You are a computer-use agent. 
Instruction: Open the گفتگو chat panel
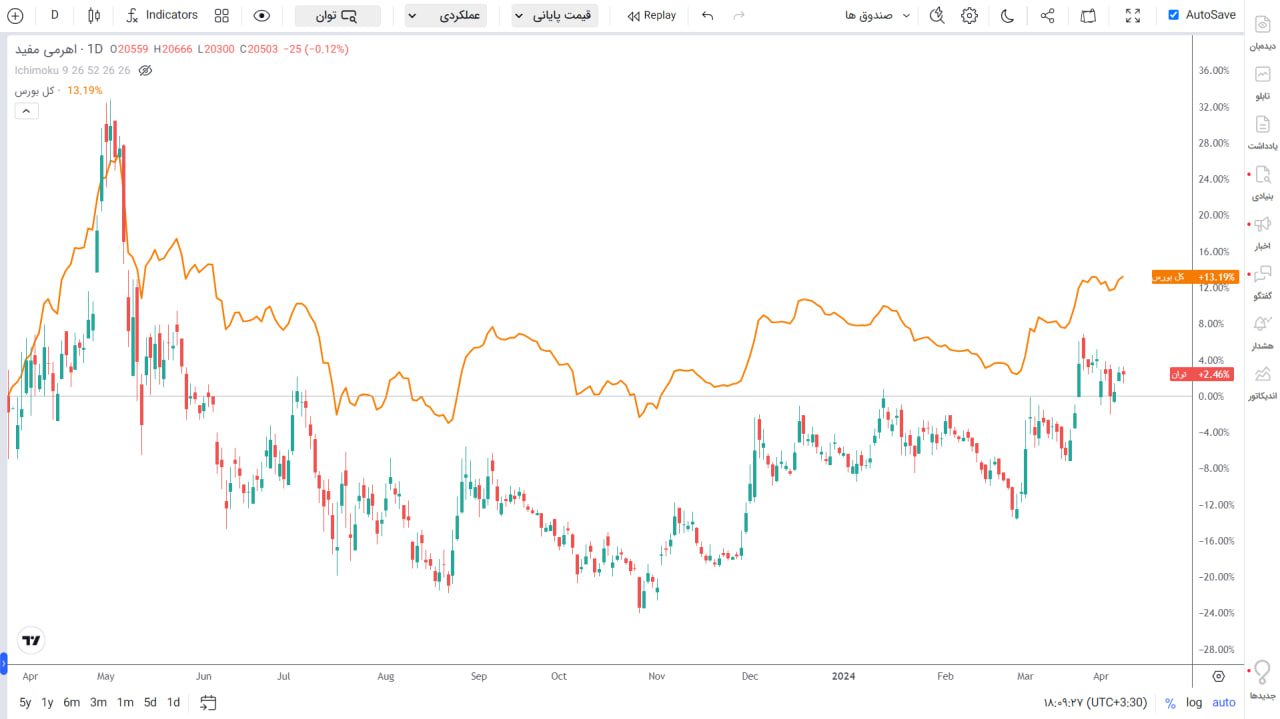(x=1262, y=282)
